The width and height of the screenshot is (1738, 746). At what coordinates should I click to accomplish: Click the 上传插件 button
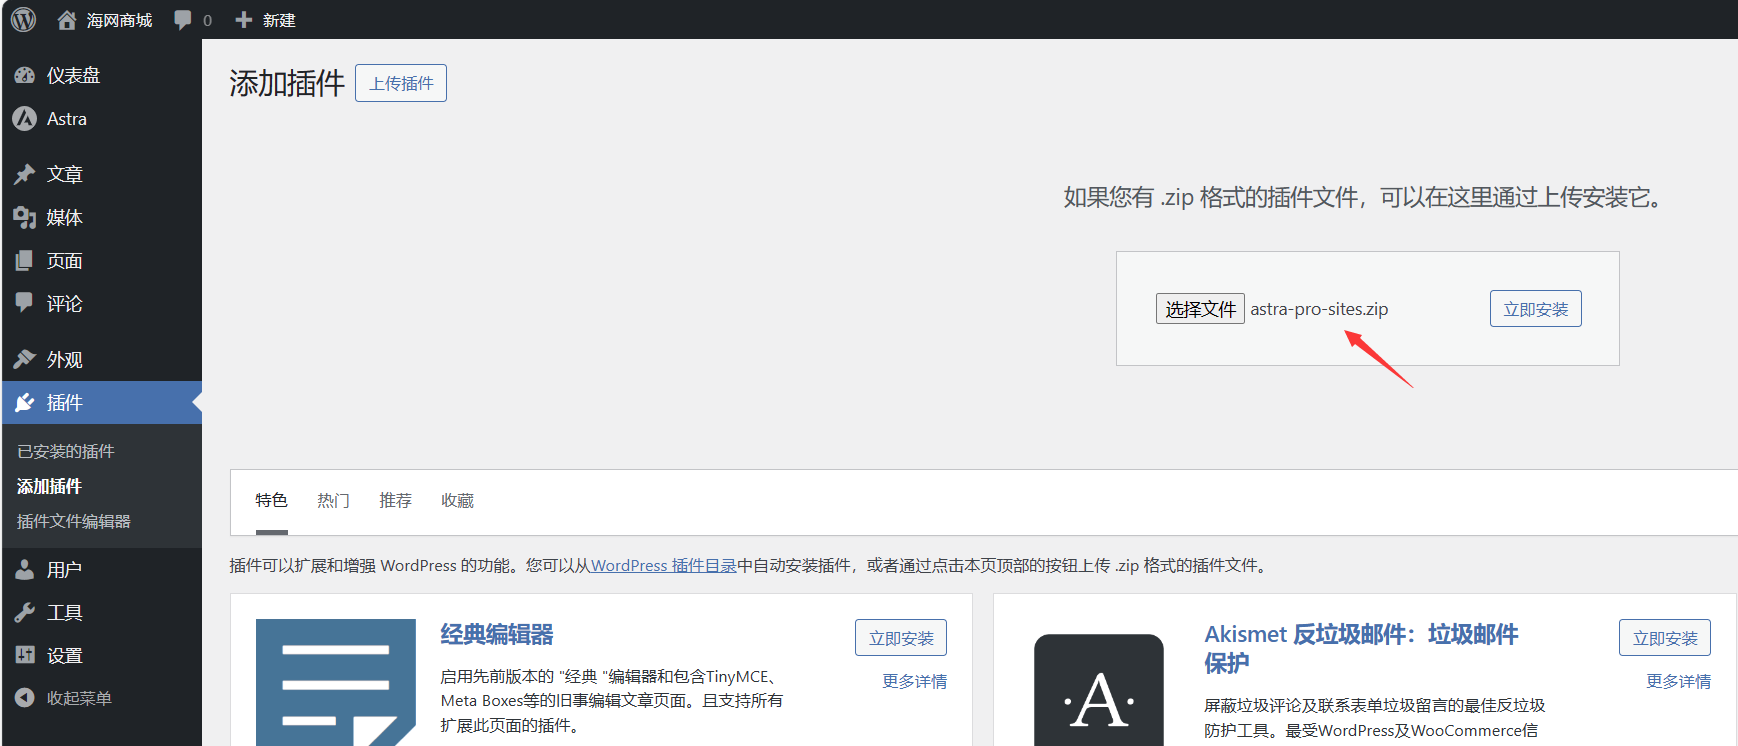pyautogui.click(x=401, y=83)
